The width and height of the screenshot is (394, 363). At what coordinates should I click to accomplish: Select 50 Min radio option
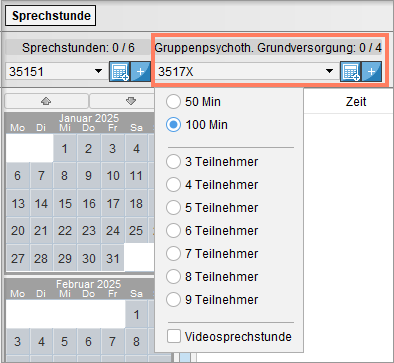pos(193,102)
